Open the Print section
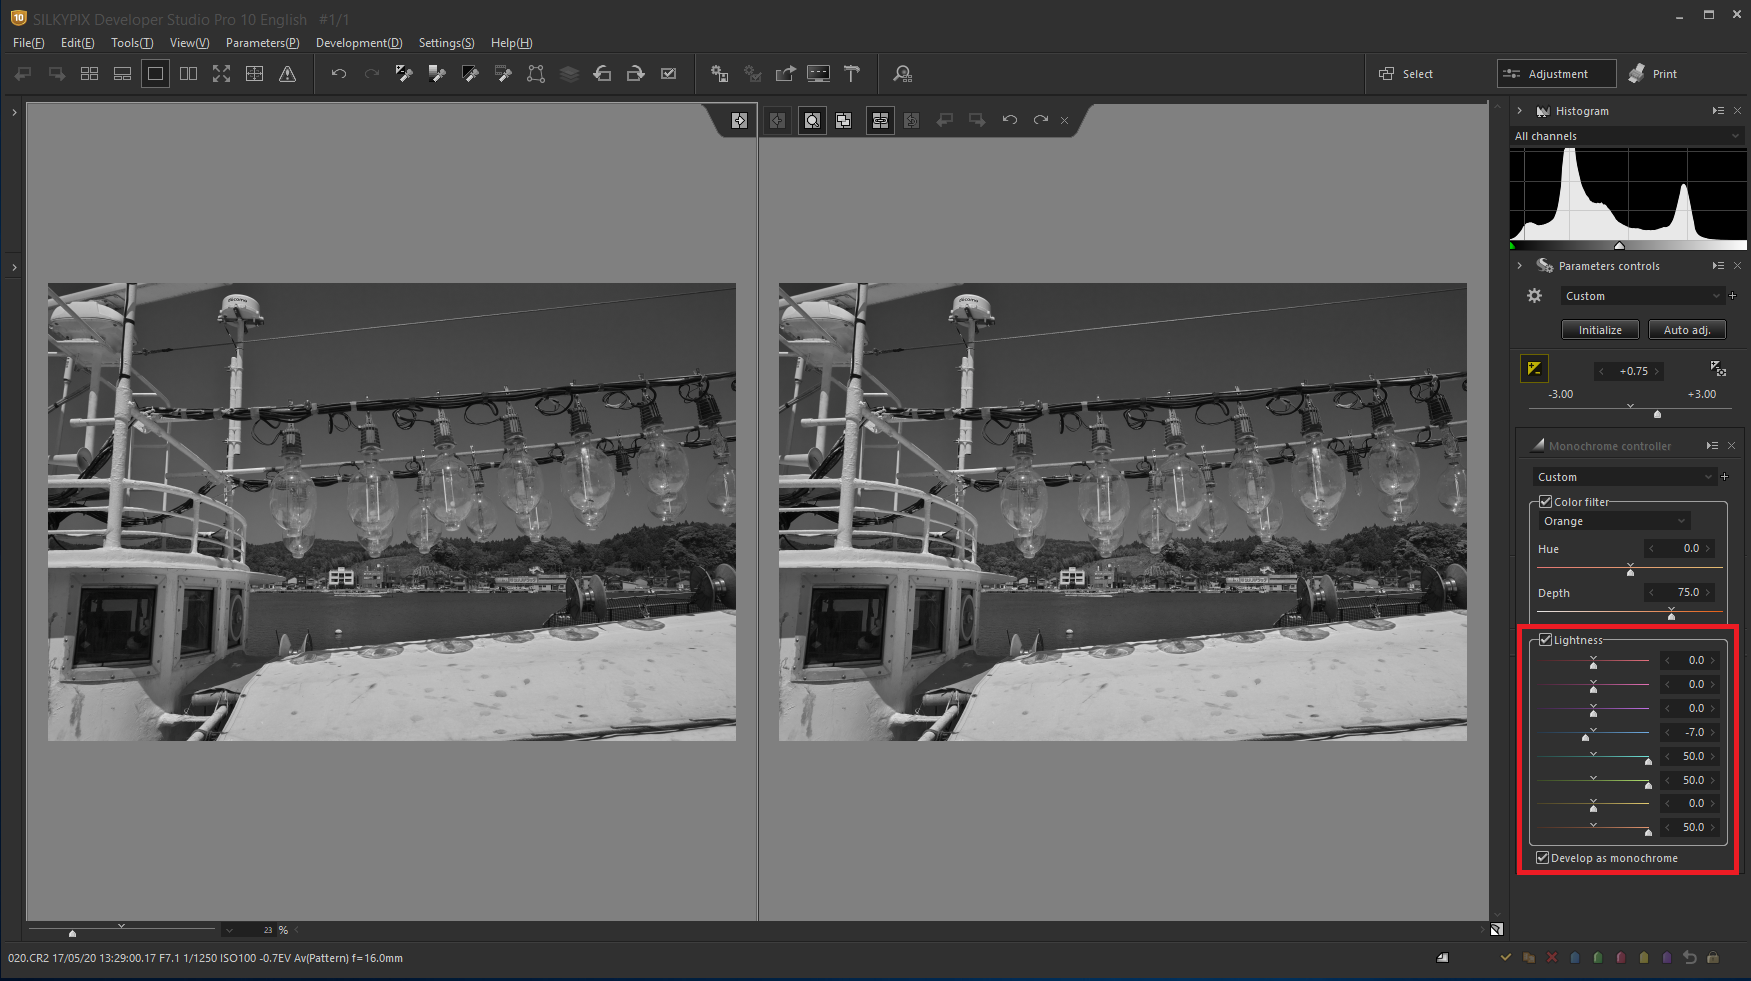Viewport: 1751px width, 981px height. (x=1653, y=74)
